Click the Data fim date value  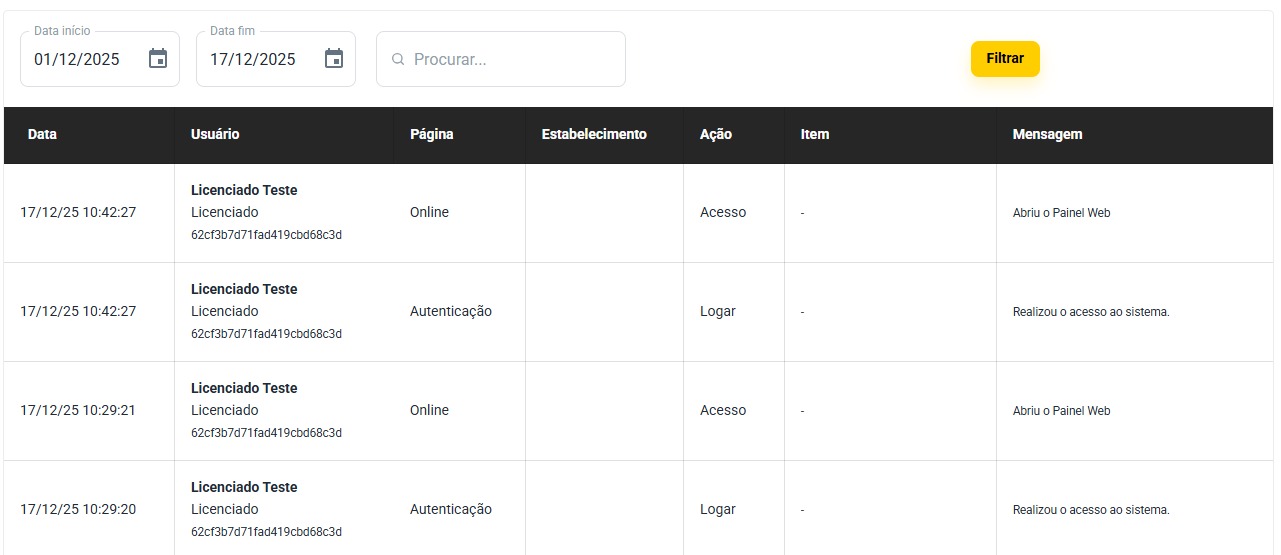click(x=254, y=60)
